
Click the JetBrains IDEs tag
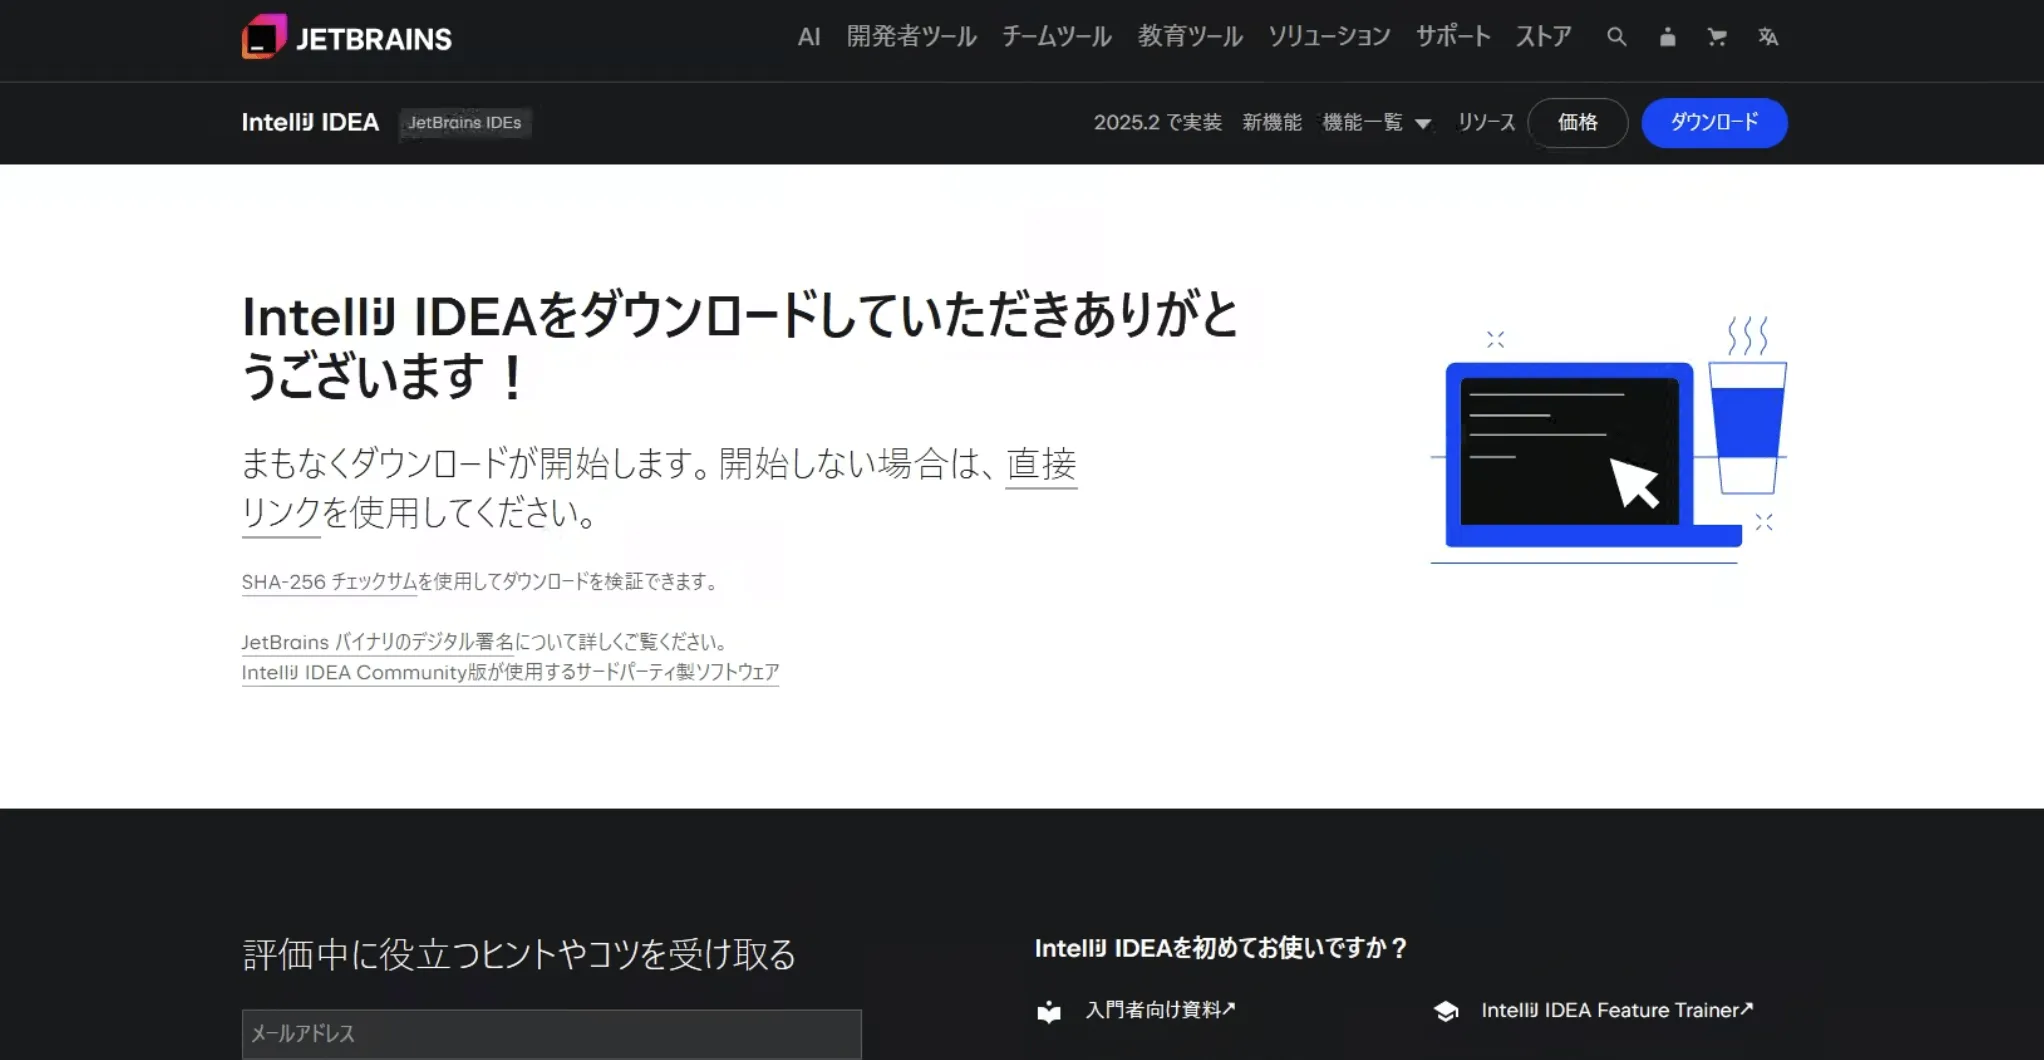tap(464, 123)
